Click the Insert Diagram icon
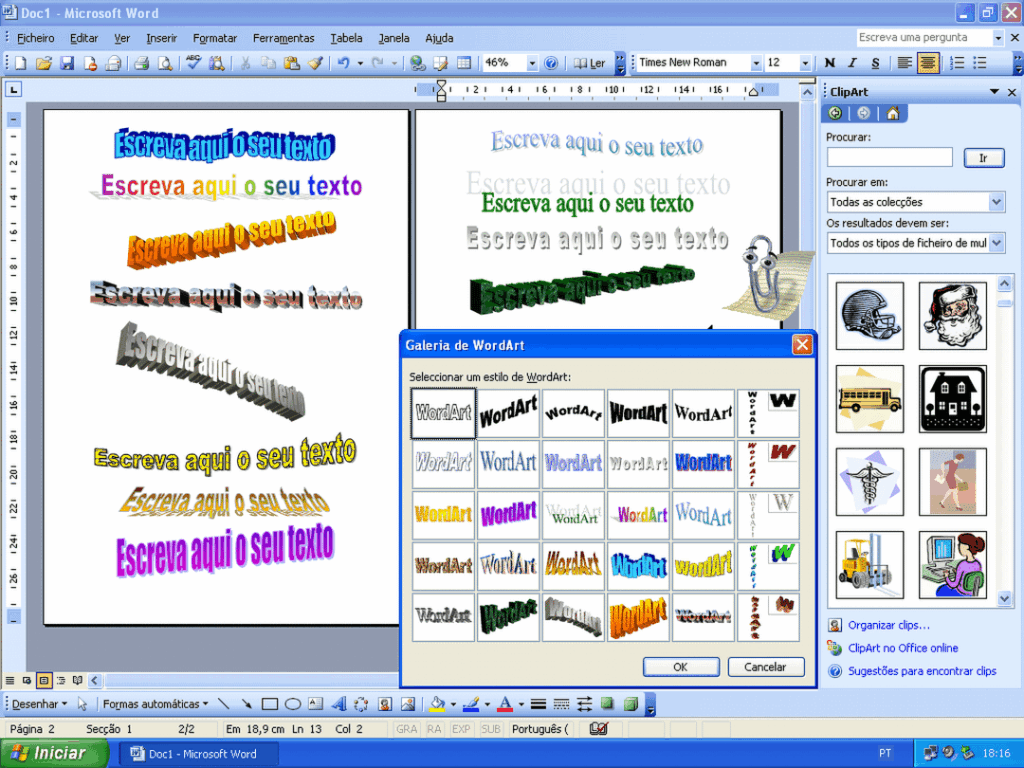 [x=361, y=704]
